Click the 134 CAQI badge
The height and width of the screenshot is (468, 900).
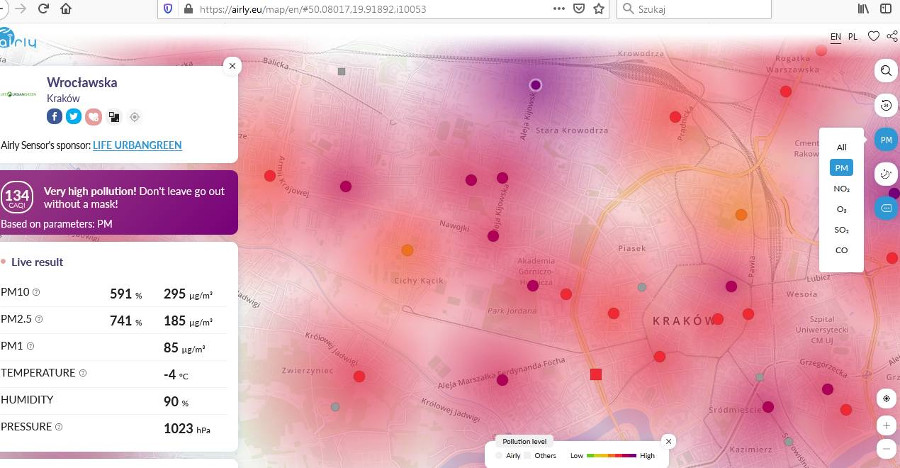(17, 198)
